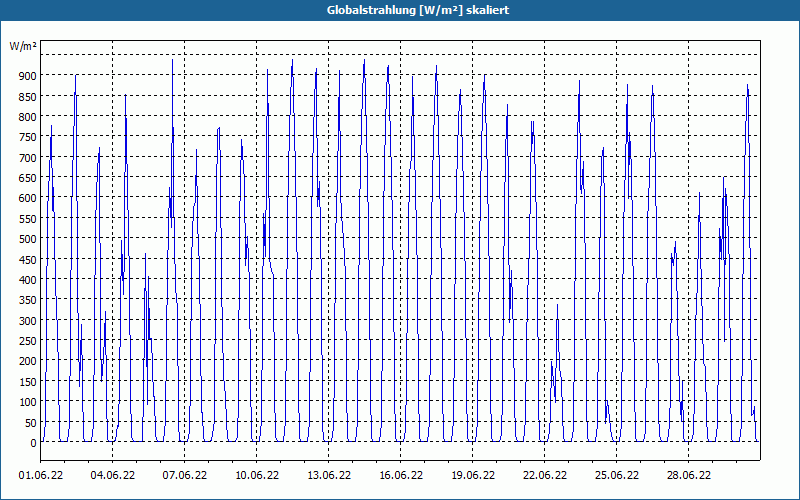Click the 750 y-axis value label
The width and height of the screenshot is (800, 500).
(29, 137)
